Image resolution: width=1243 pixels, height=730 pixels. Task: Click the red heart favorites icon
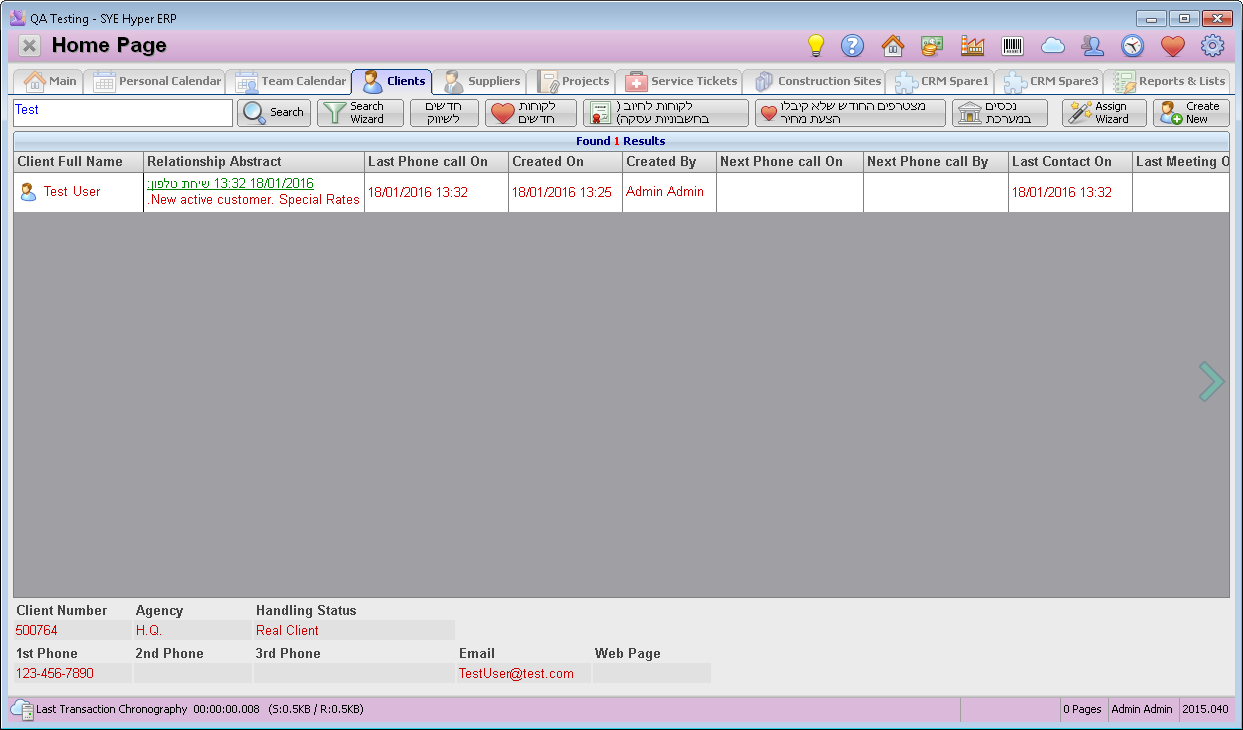pyautogui.click(x=1172, y=45)
